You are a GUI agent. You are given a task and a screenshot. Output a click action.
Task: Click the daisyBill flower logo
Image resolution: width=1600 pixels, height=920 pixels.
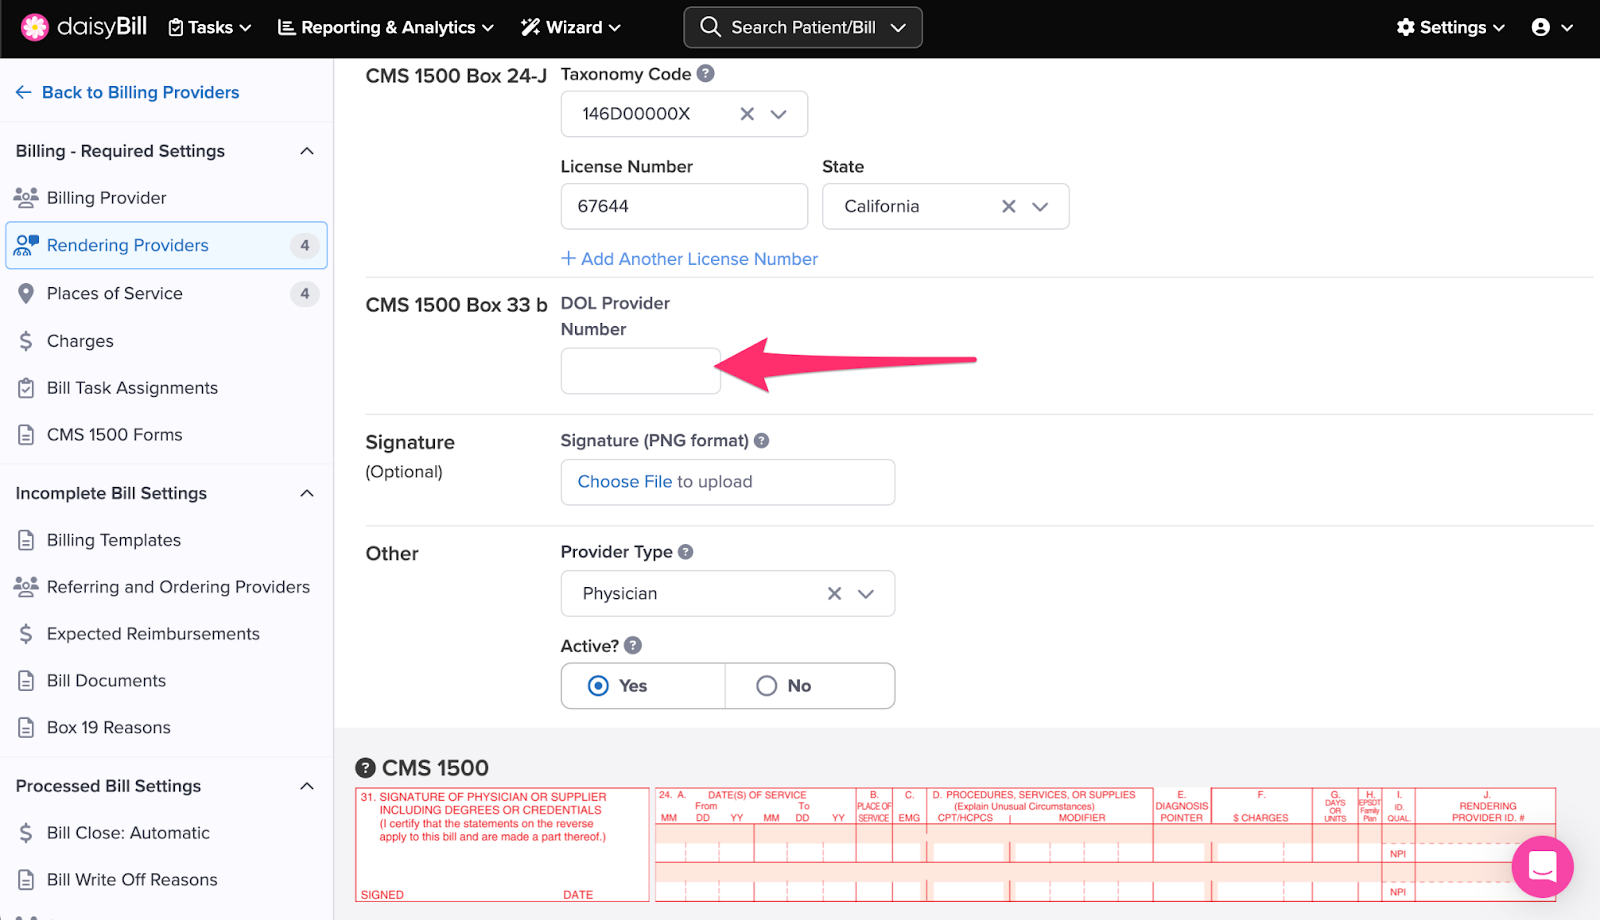(35, 27)
